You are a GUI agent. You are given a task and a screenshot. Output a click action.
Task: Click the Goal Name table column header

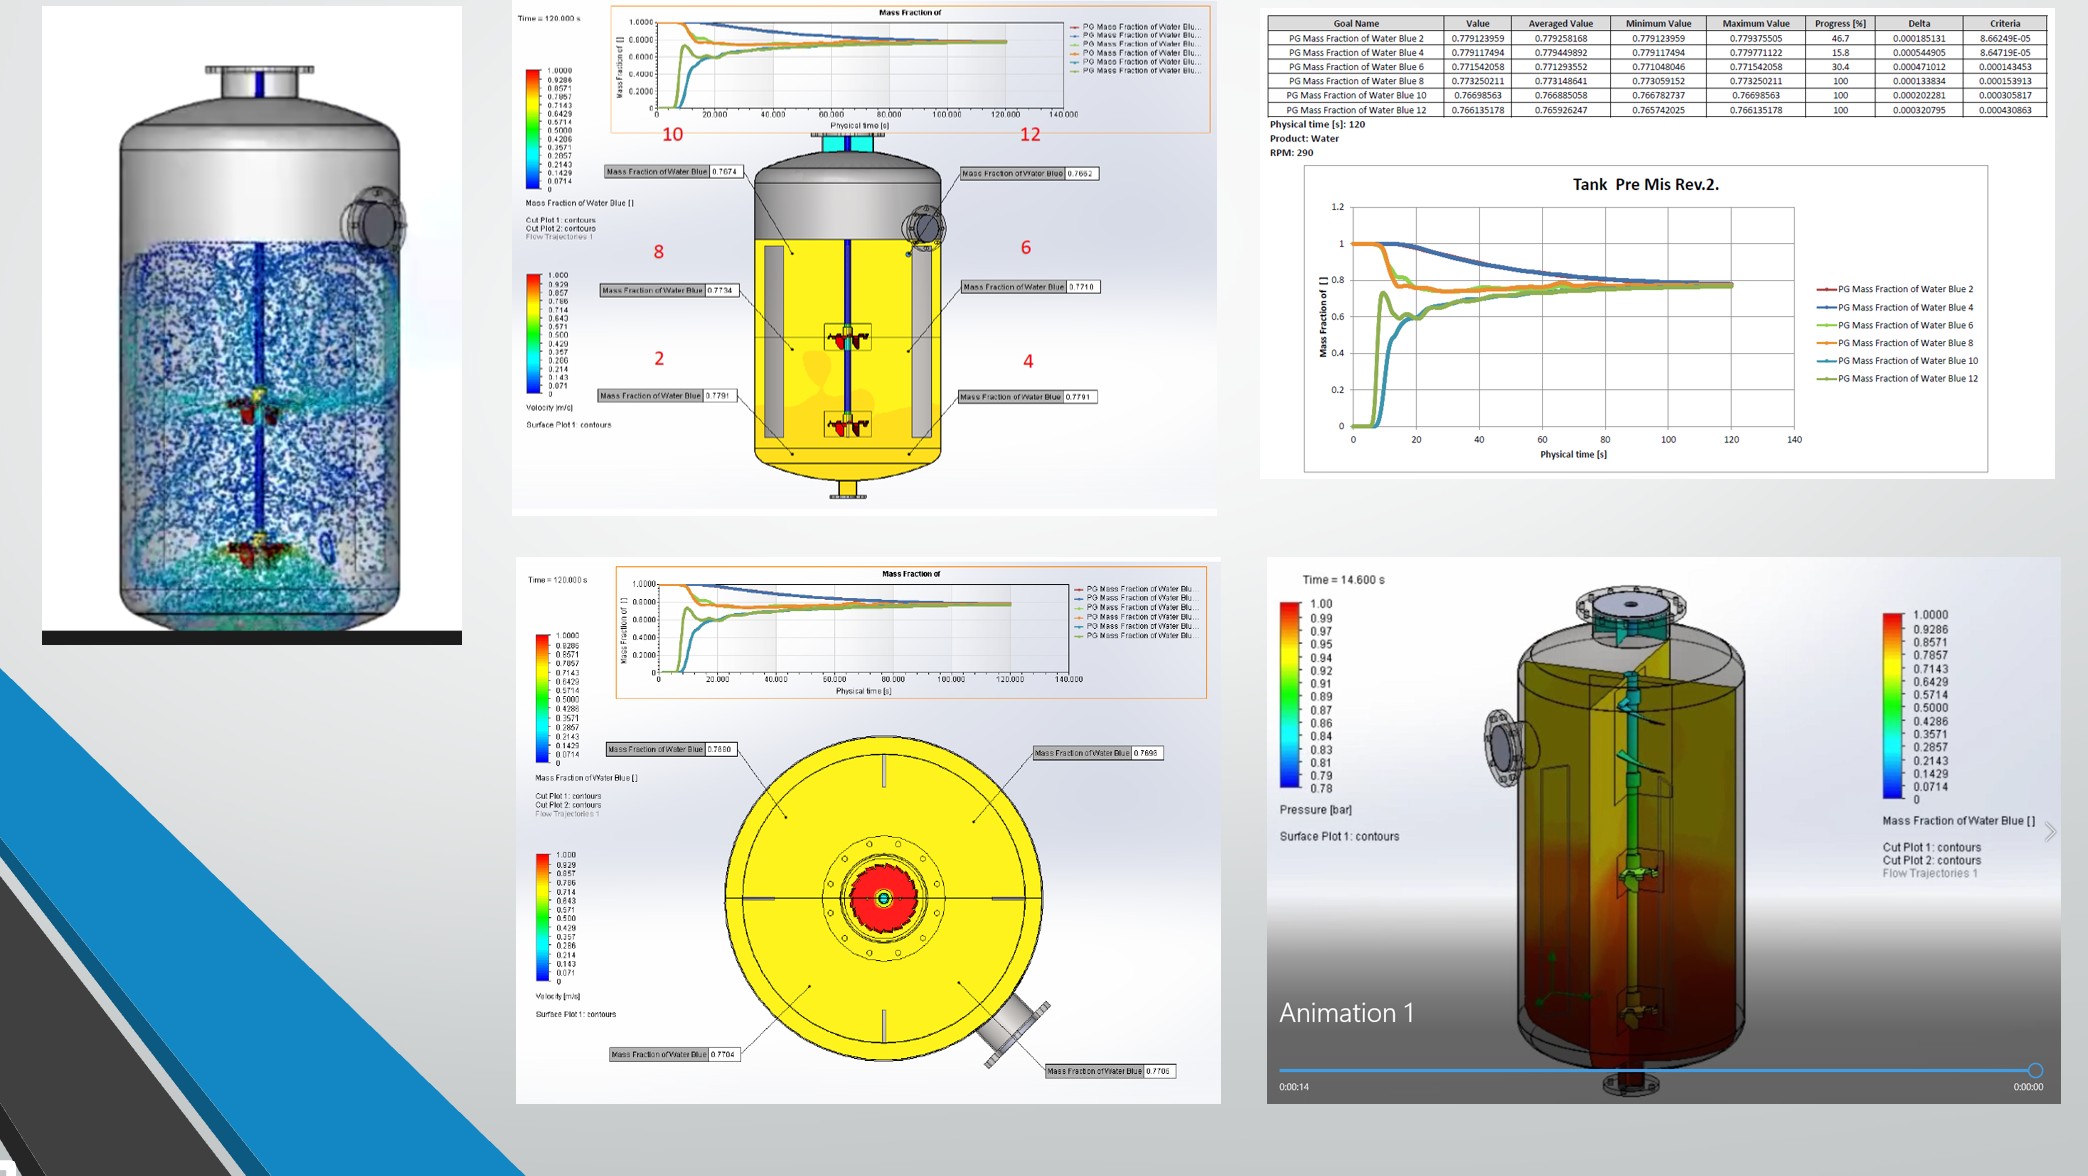(1355, 23)
